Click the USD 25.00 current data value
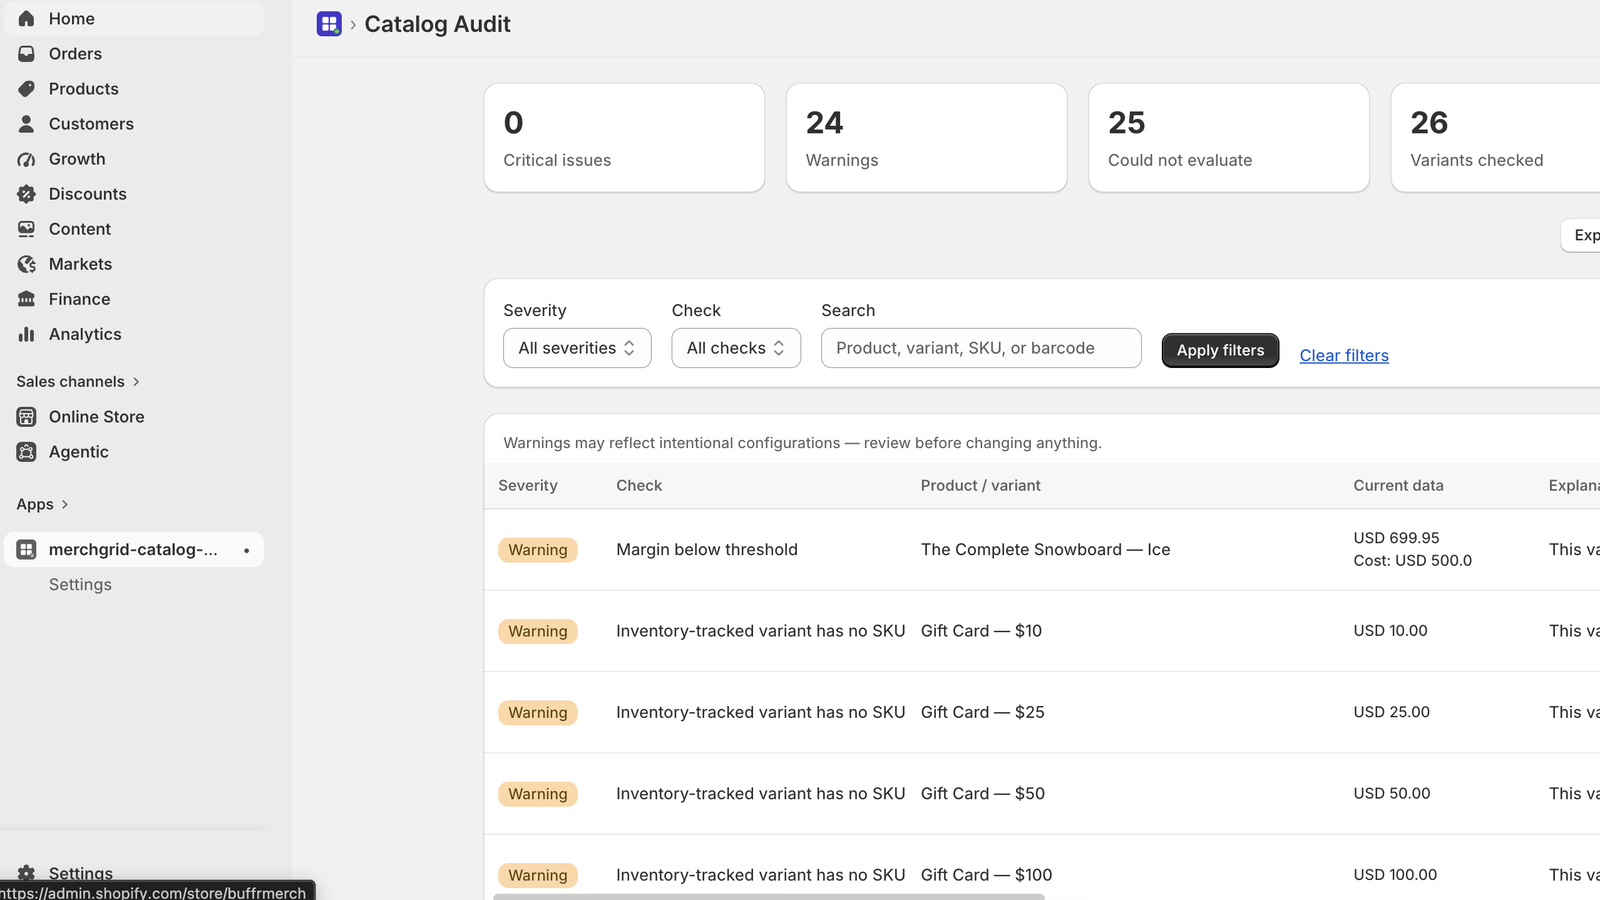The height and width of the screenshot is (900, 1600). pos(1391,712)
